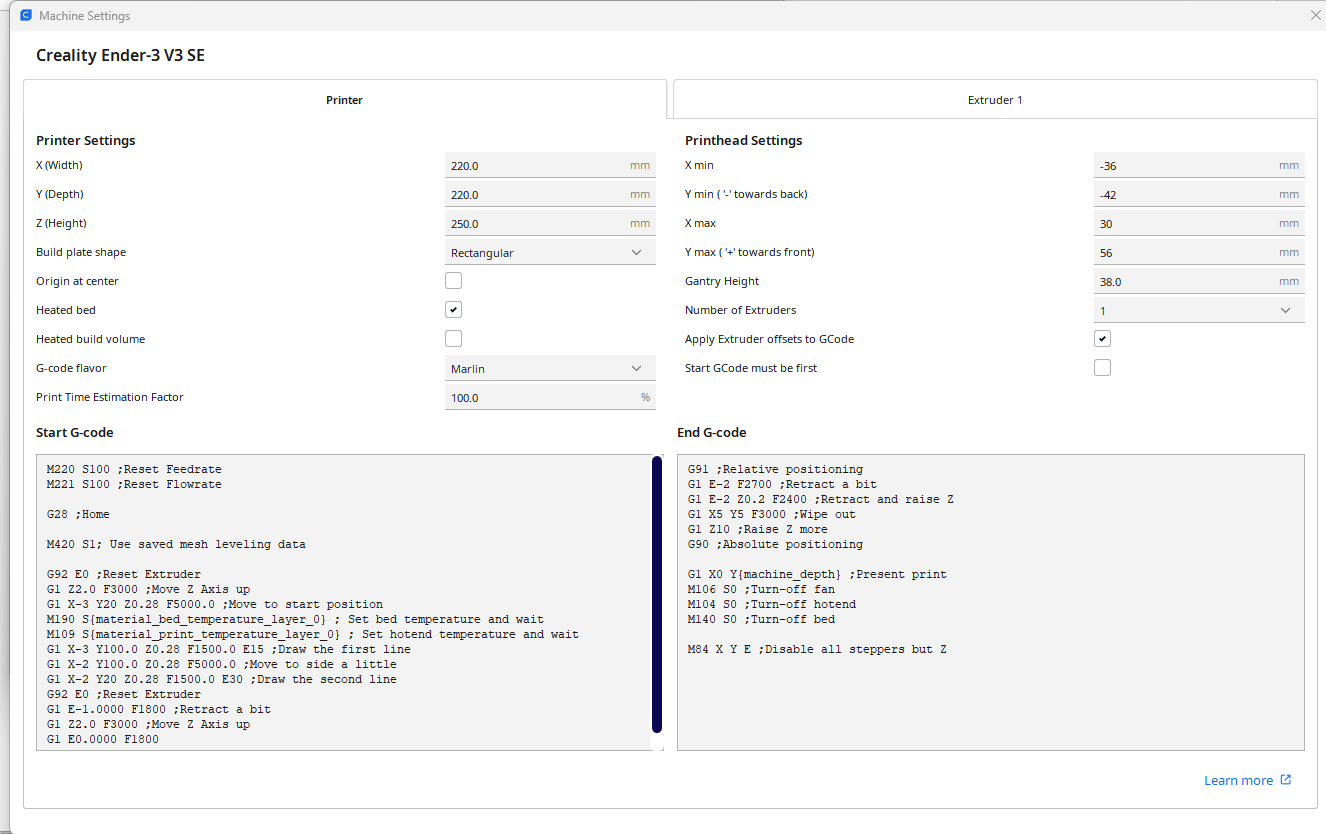The width and height of the screenshot is (1326, 834).
Task: Click the 'M140 S0 ;Turn-off bed' line
Action: pyautogui.click(x=761, y=619)
